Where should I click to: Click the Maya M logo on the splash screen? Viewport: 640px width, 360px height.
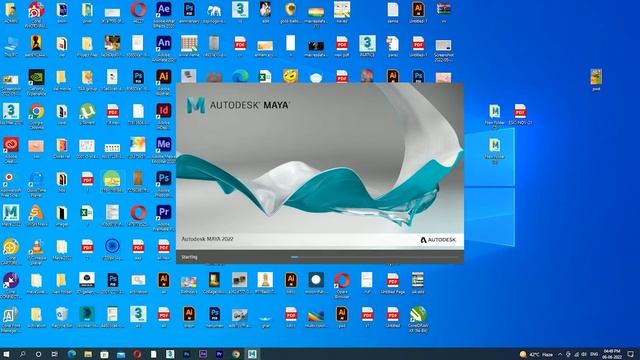pyautogui.click(x=196, y=105)
